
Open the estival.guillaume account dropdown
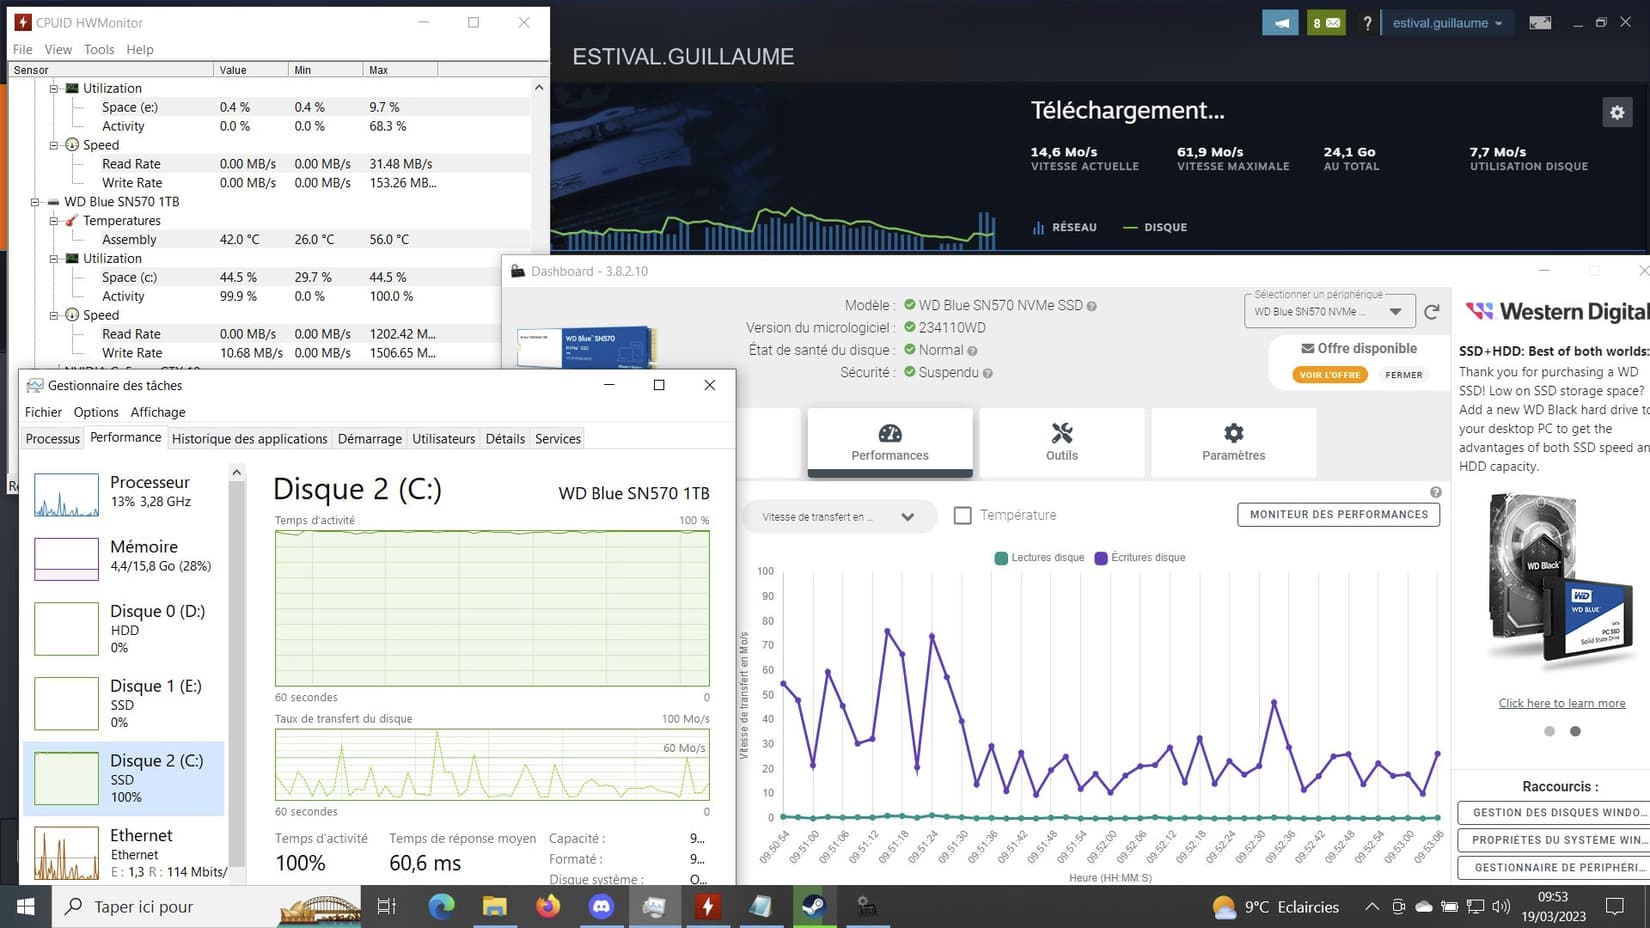1447,22
